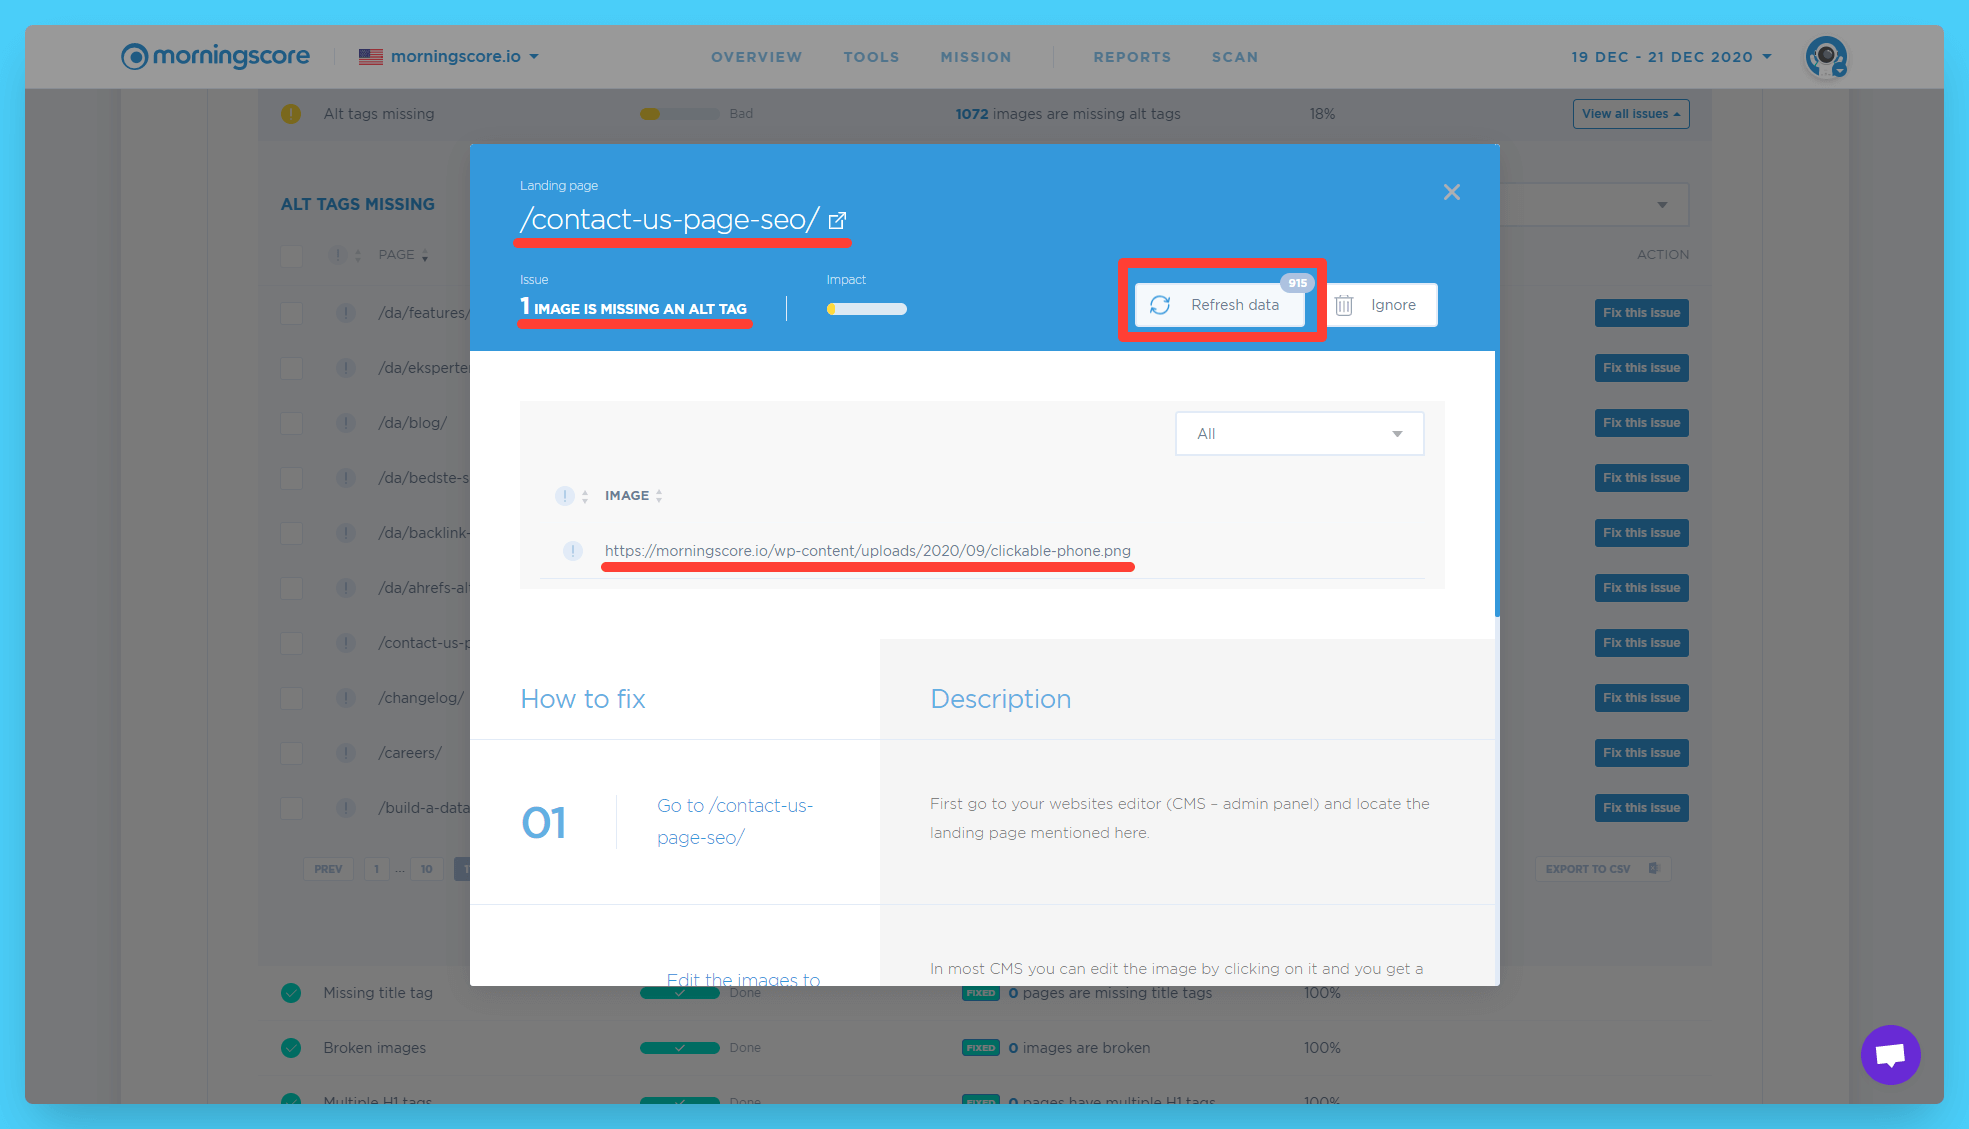The image size is (1969, 1129).
Task: Sort the PAGE column in Alt Tags table
Action: [x=403, y=255]
